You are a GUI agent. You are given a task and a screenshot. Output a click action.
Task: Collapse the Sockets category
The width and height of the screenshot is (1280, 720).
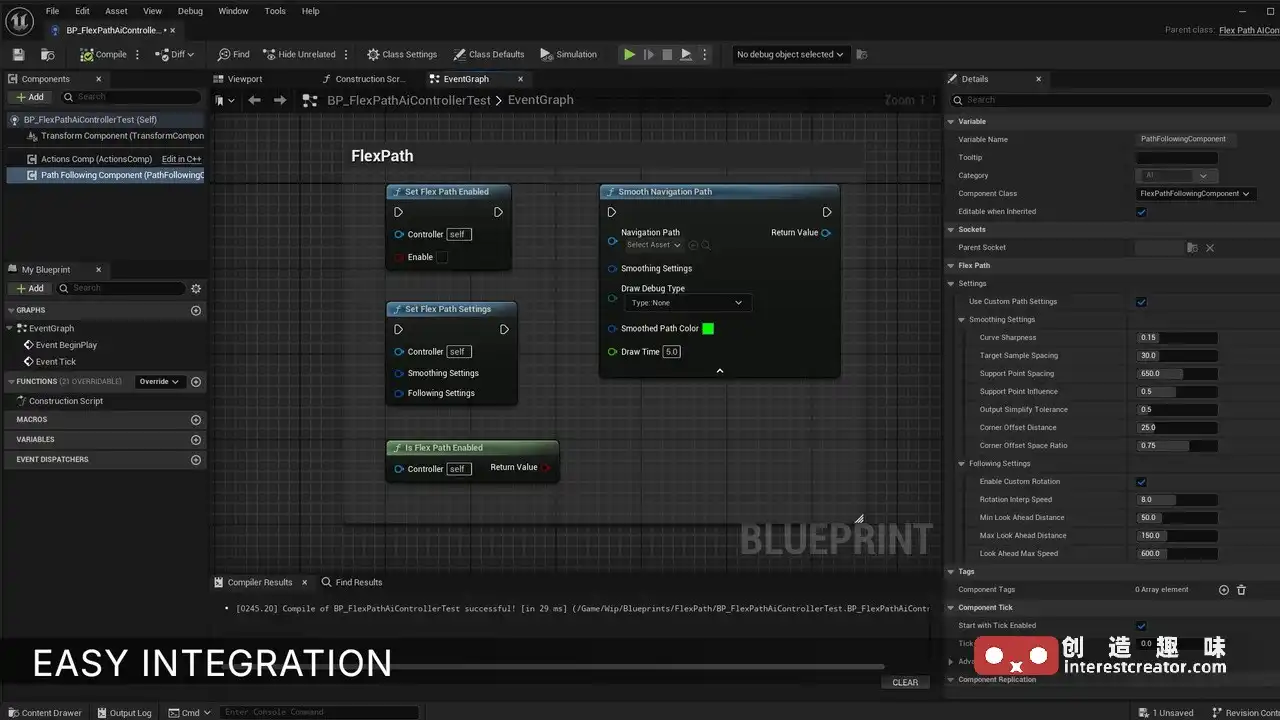tap(951, 230)
